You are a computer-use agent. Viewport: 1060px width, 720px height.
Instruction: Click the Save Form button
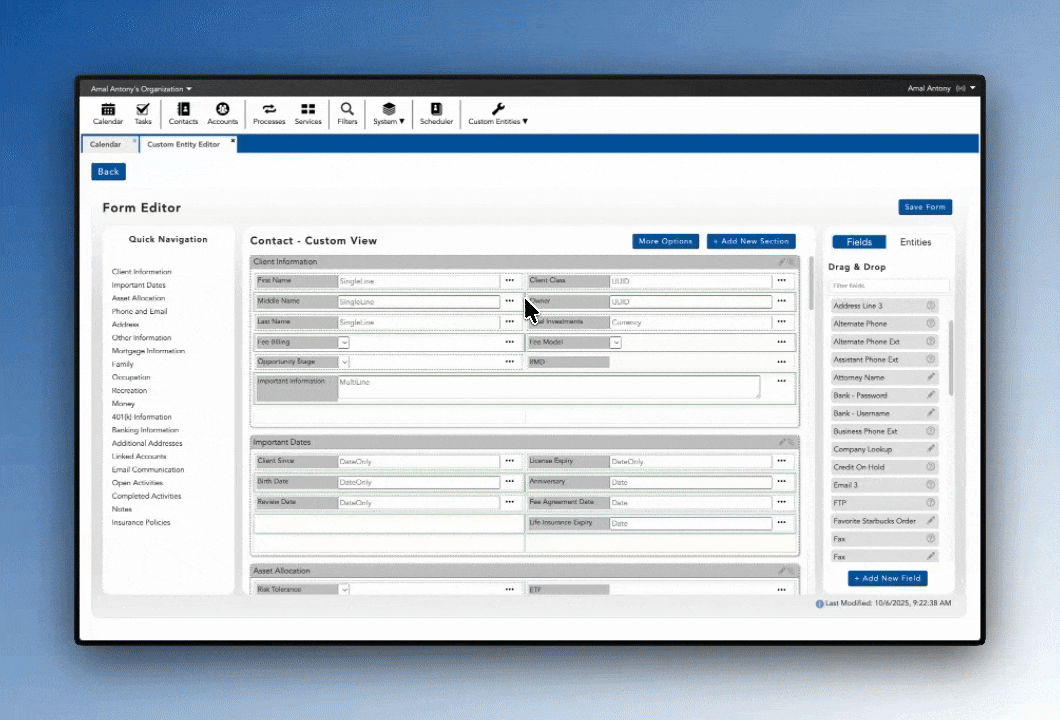[925, 207]
